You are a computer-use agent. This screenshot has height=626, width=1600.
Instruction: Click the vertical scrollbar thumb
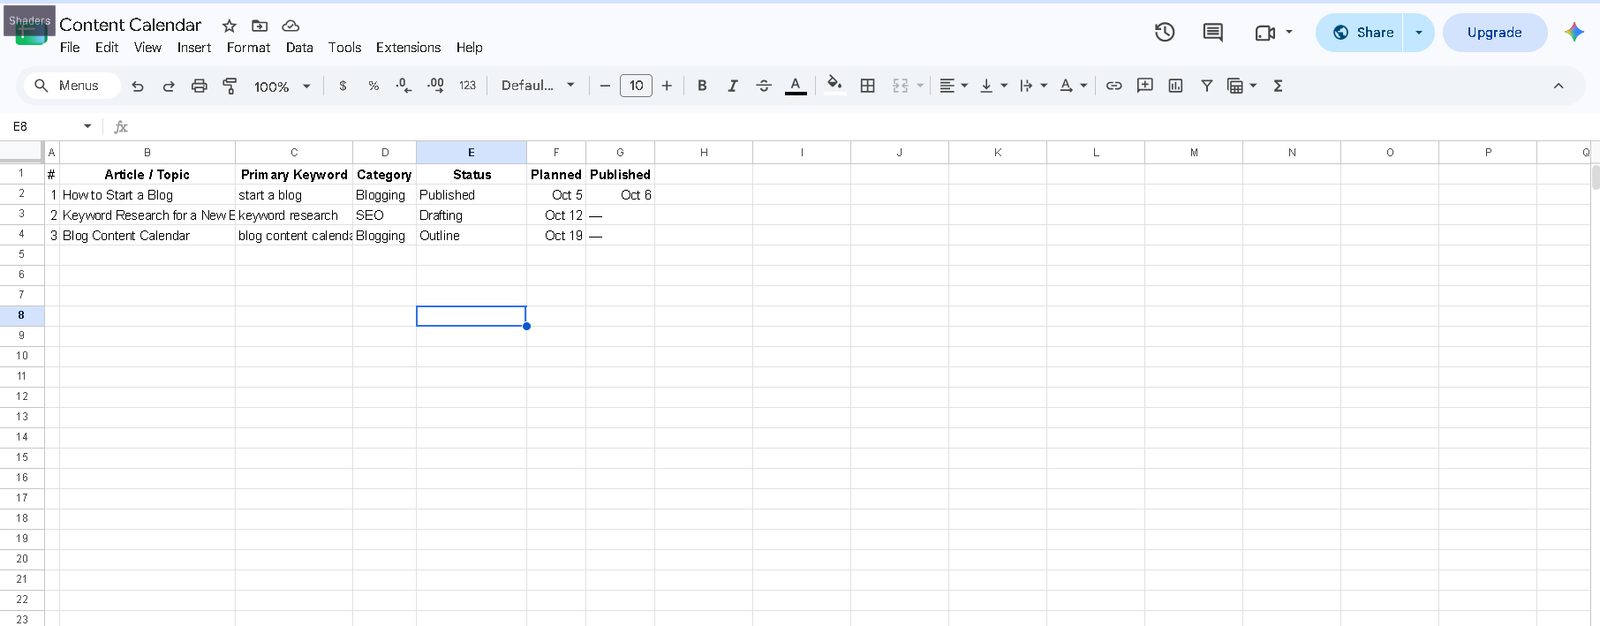pos(1595,177)
